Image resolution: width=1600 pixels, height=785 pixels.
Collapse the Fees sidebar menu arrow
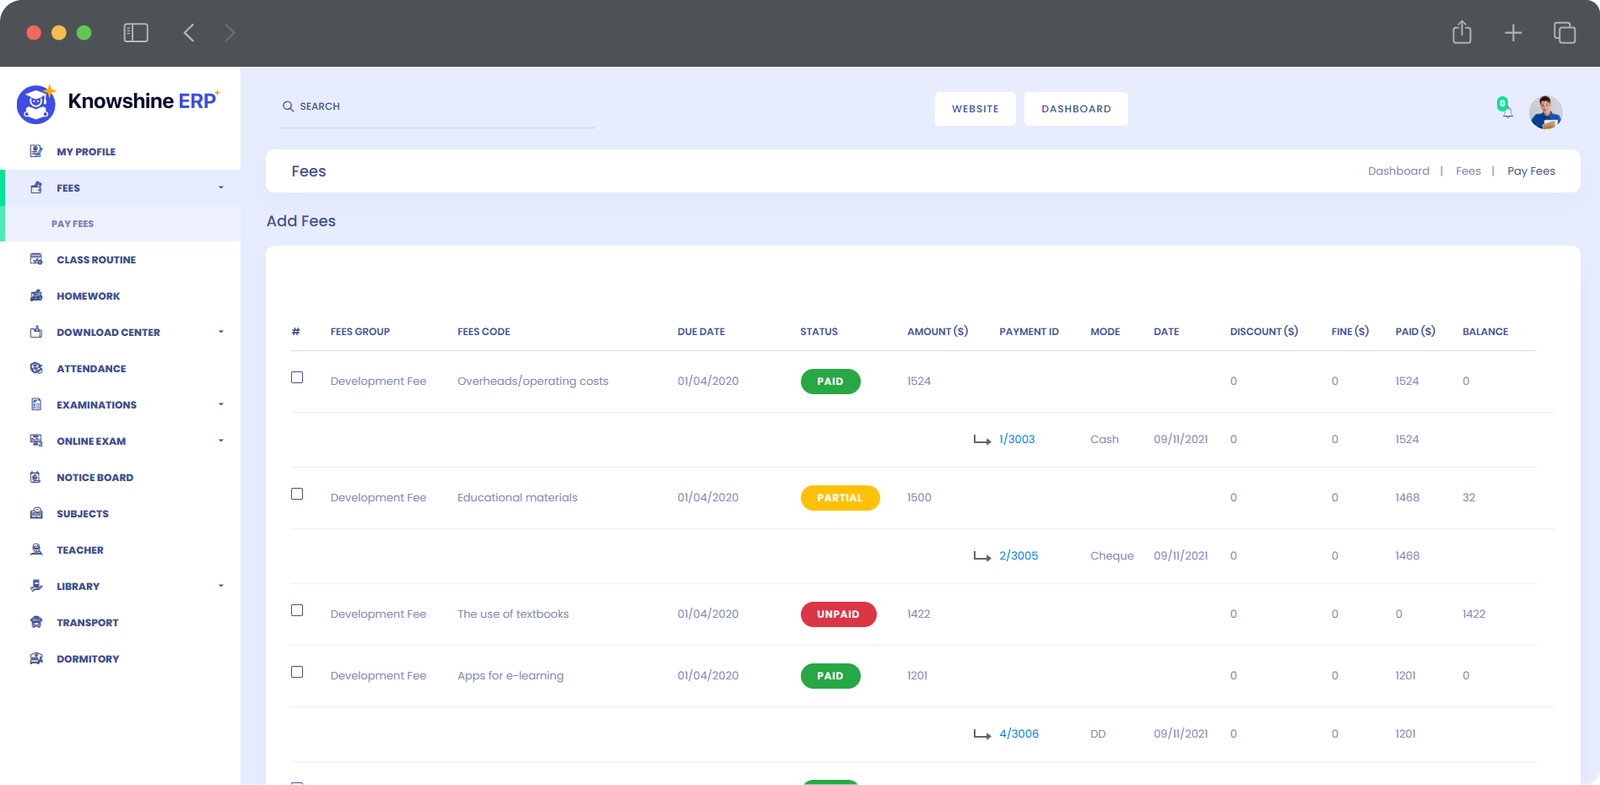(221, 188)
